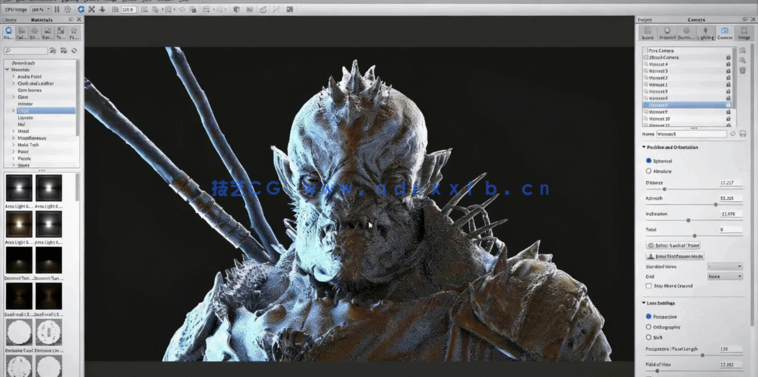Adjust the Distance slider
The image size is (758, 377).
(x=664, y=189)
